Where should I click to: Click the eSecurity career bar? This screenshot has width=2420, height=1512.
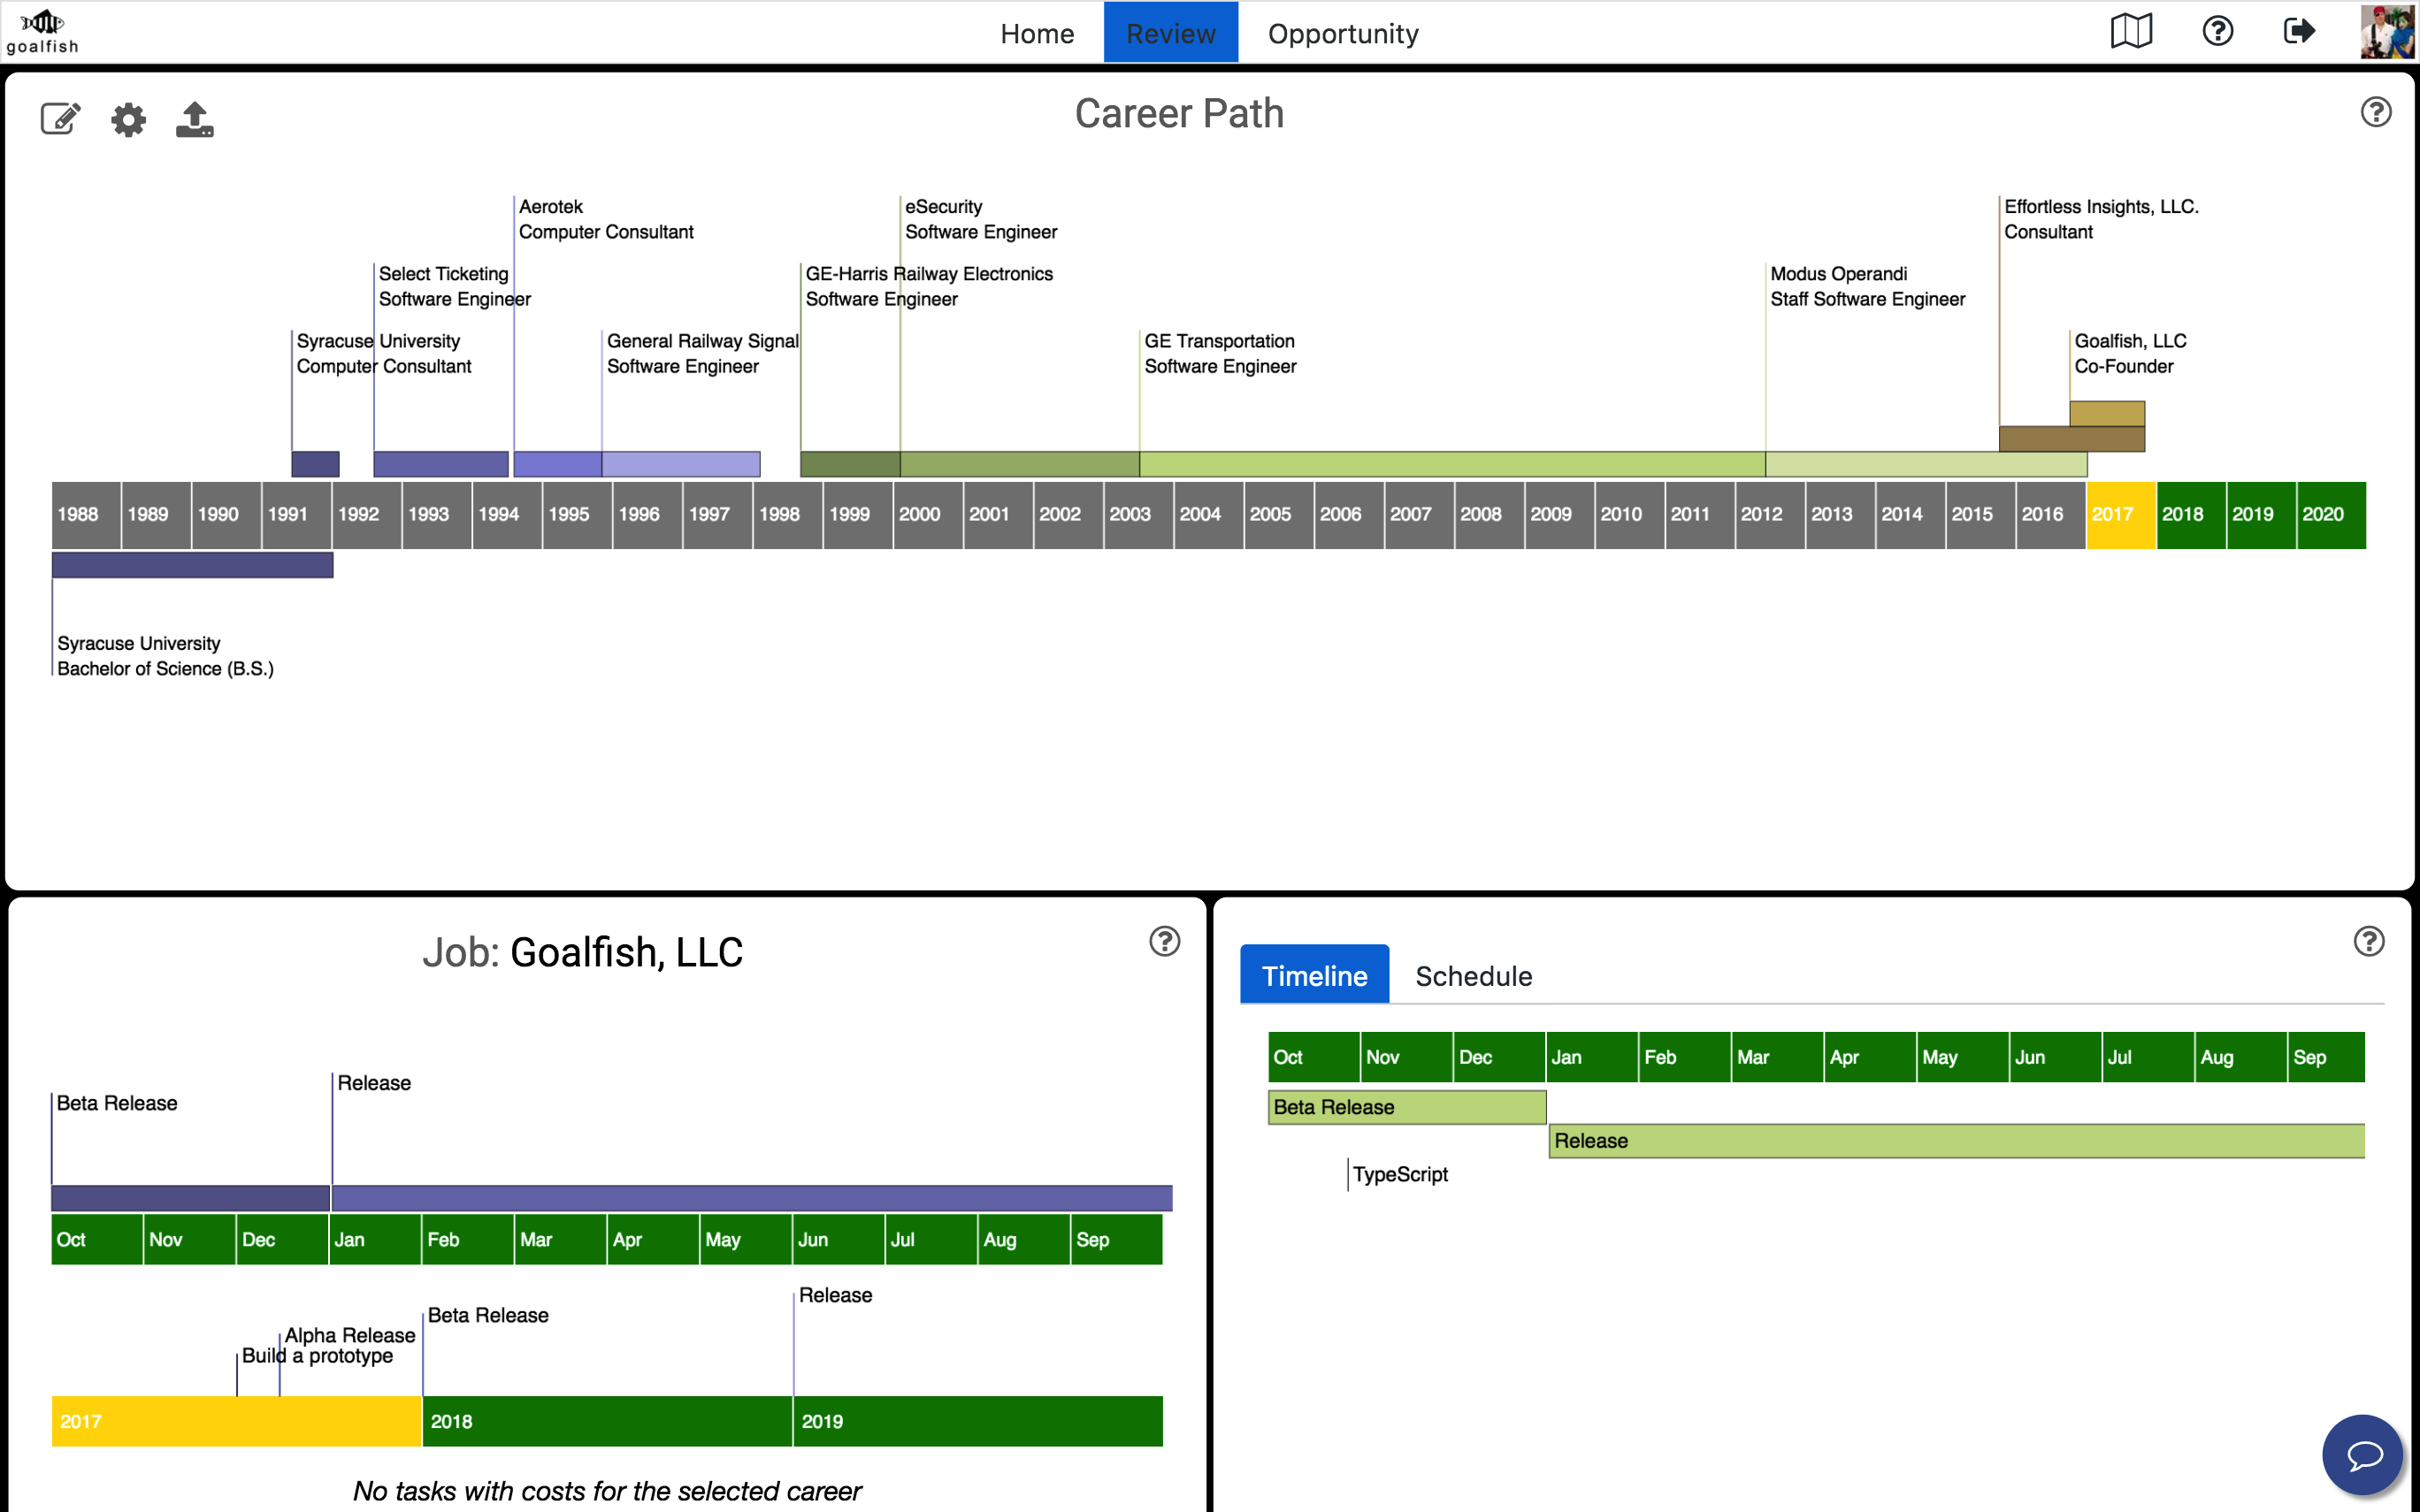pos(1020,464)
